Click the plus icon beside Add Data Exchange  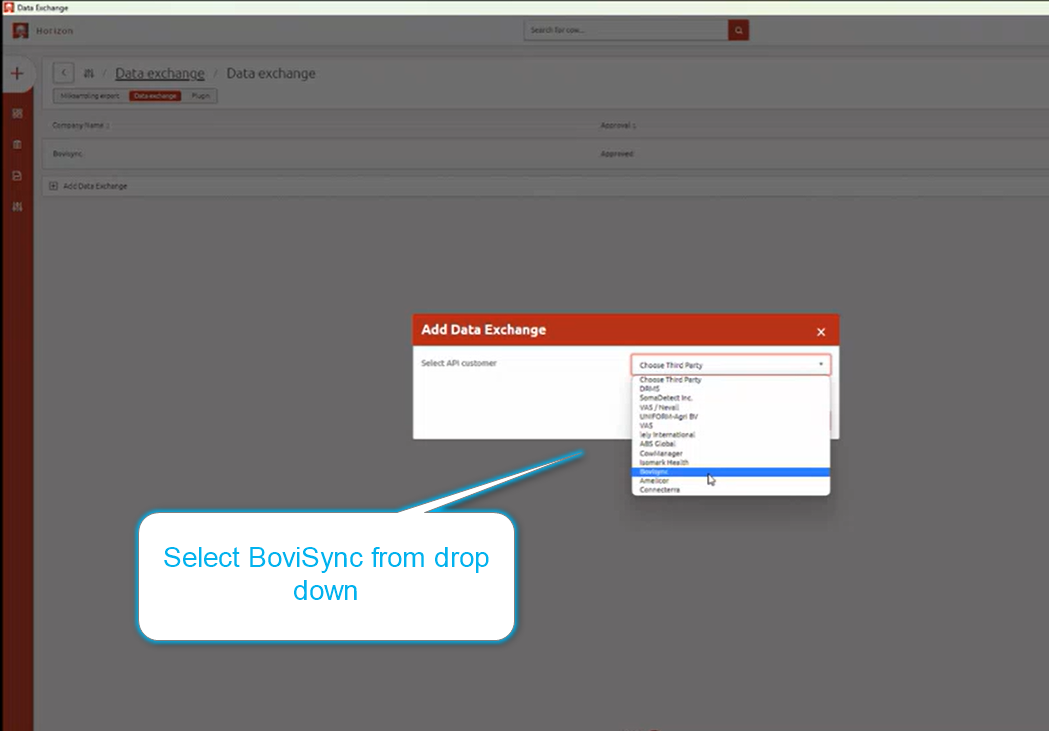54,186
